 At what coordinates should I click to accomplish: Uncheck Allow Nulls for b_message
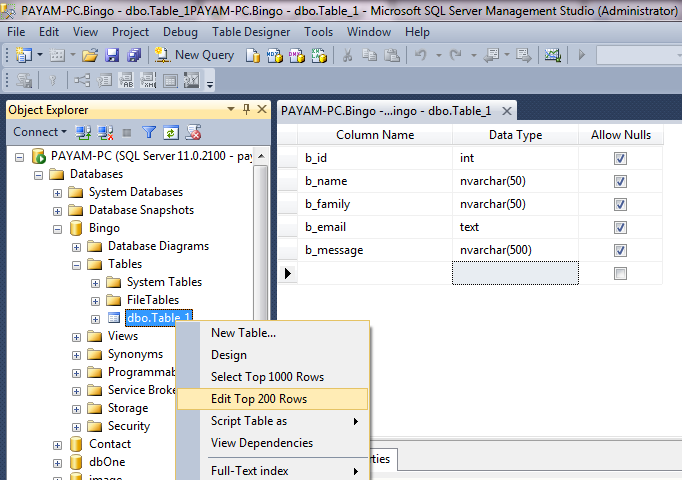pos(620,250)
